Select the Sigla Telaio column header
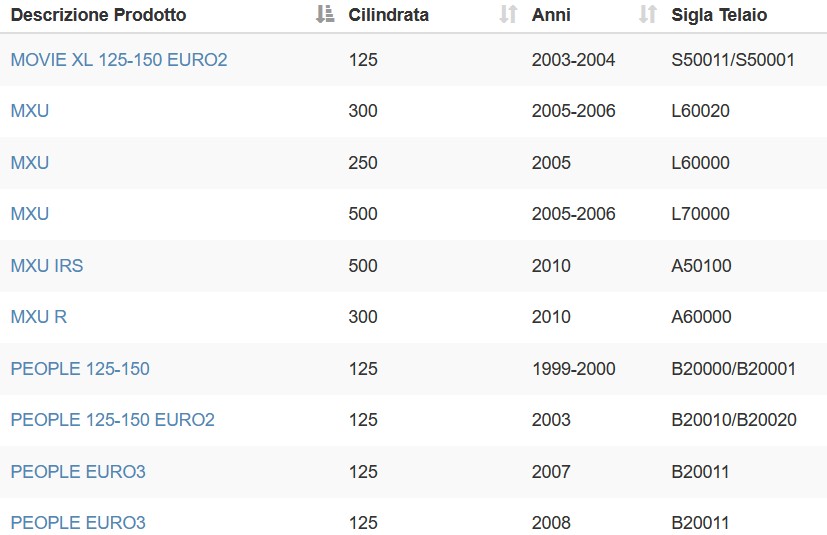The image size is (827, 535). click(x=719, y=15)
